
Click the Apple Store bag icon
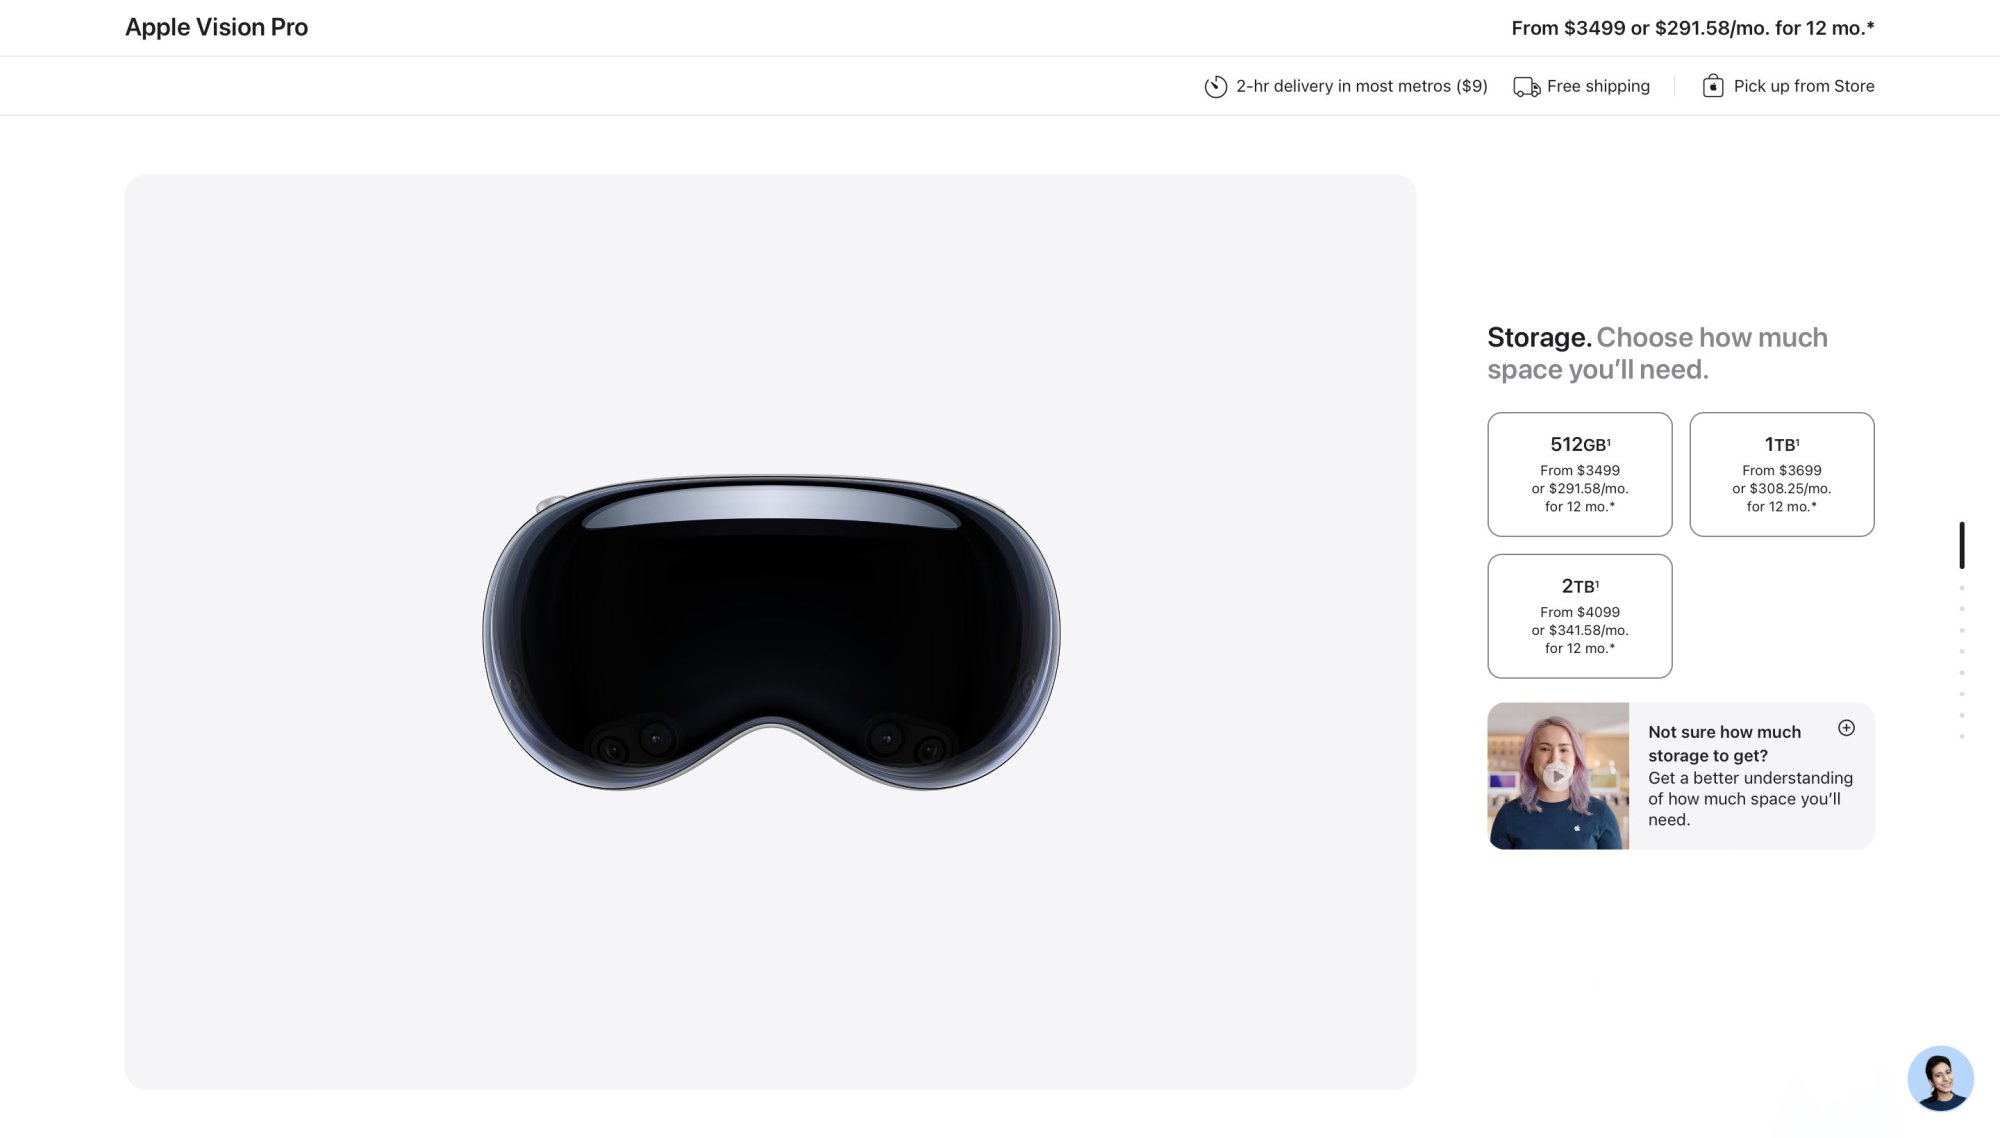coord(1713,86)
